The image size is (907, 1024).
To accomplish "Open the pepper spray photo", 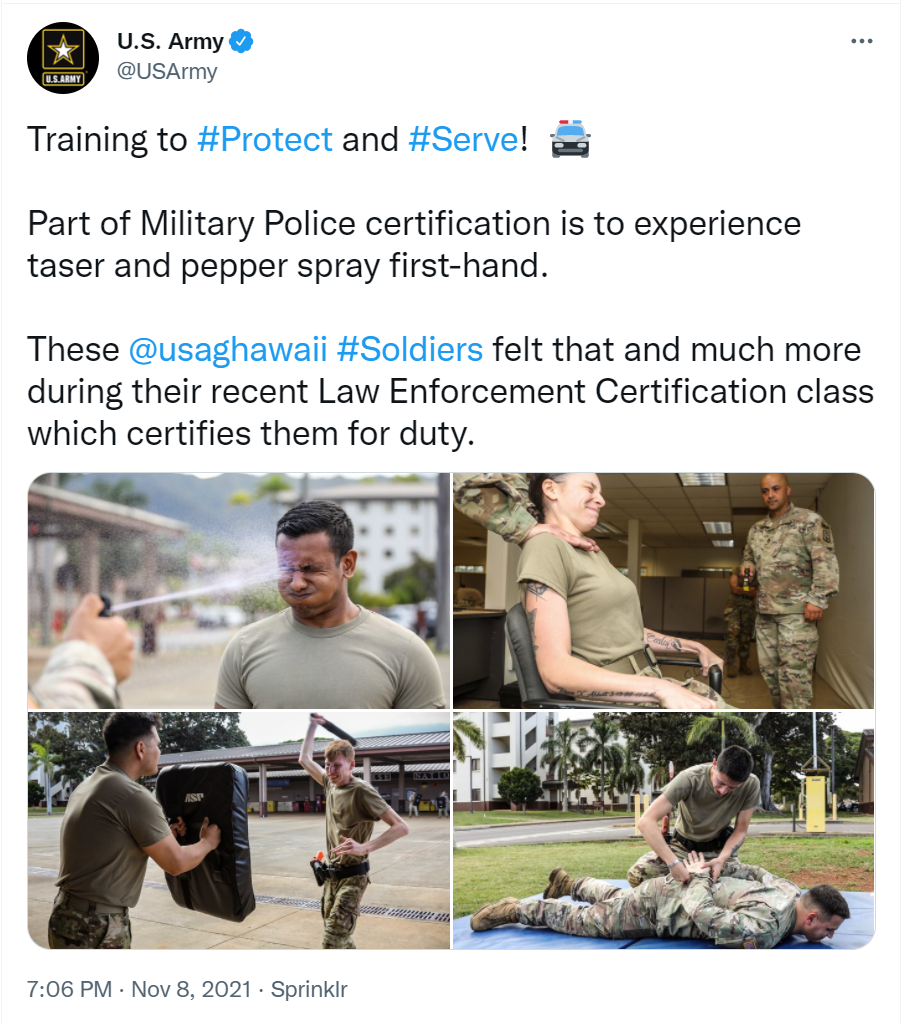I will coord(238,590).
